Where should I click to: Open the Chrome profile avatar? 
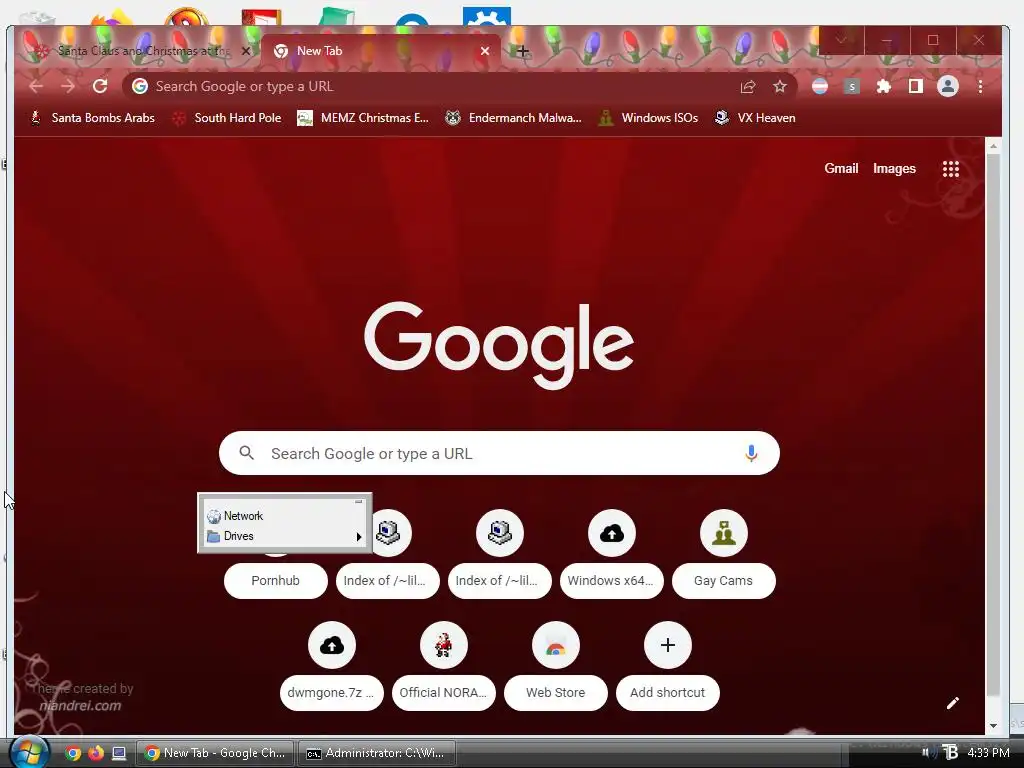(x=948, y=86)
